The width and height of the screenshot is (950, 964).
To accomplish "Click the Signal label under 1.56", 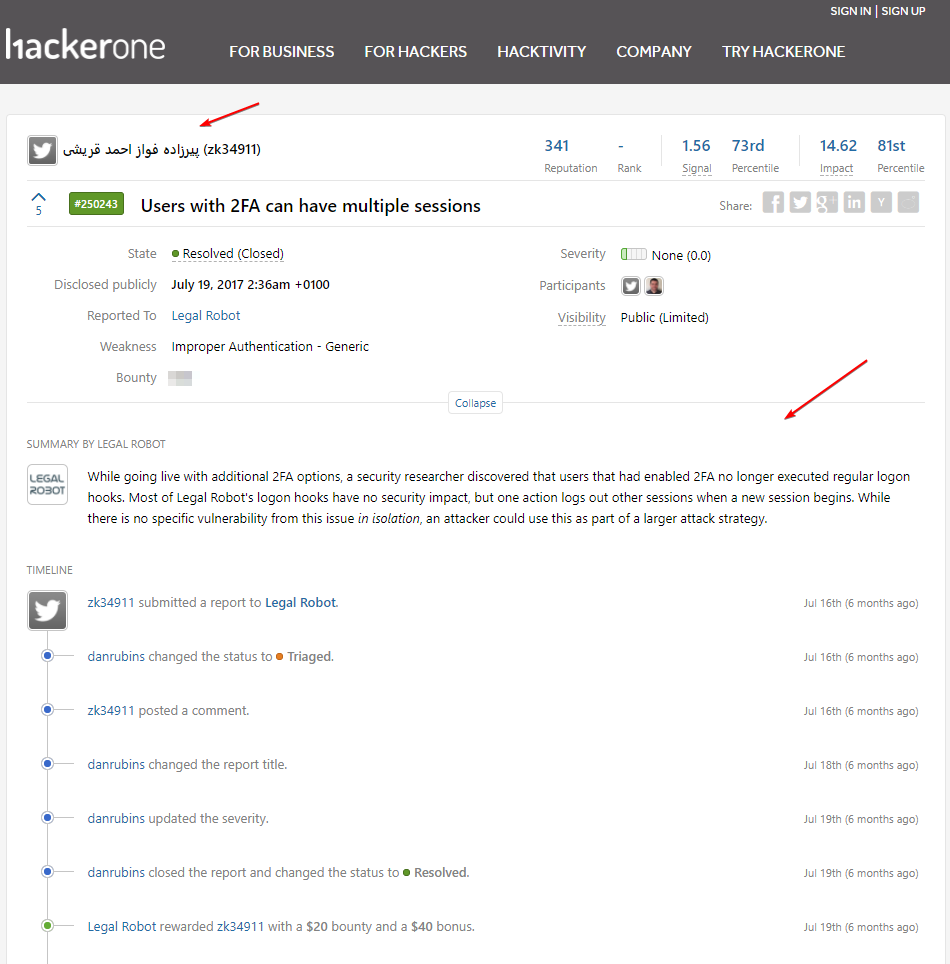I will point(697,168).
